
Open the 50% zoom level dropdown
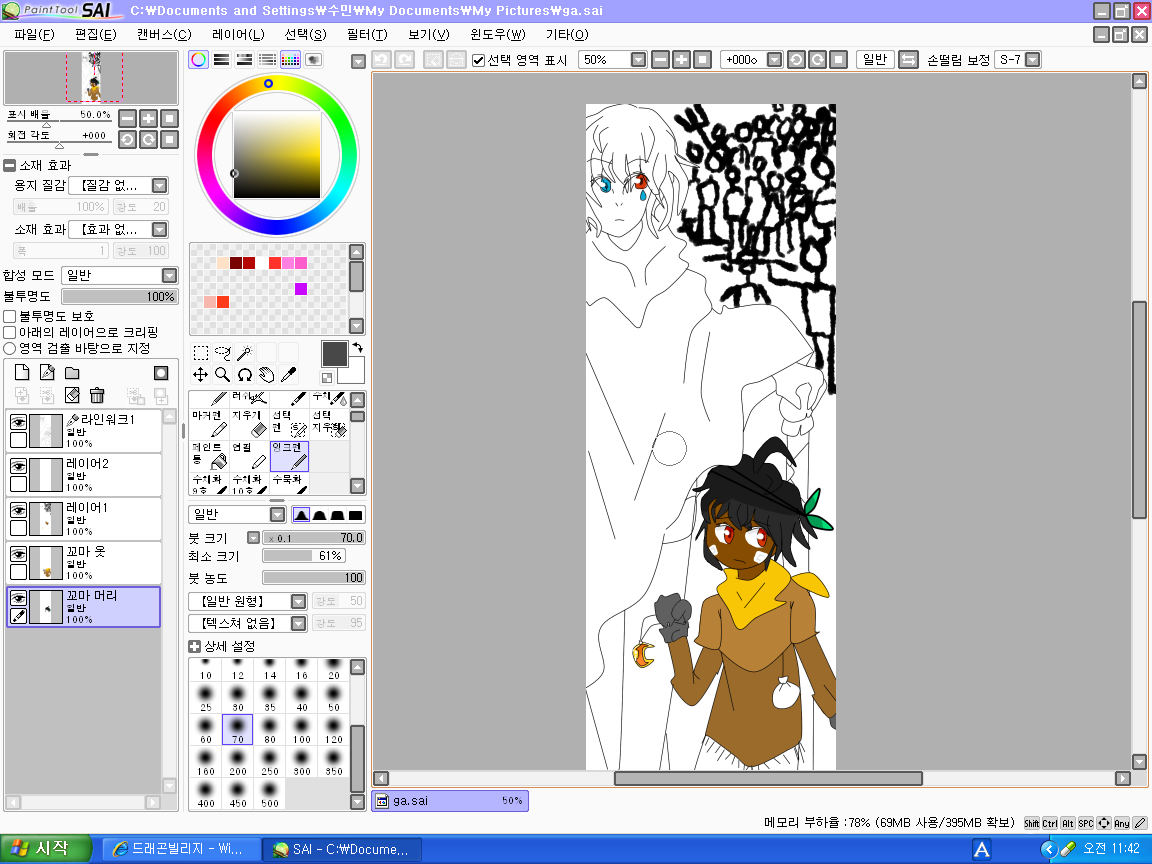pyautogui.click(x=638, y=60)
